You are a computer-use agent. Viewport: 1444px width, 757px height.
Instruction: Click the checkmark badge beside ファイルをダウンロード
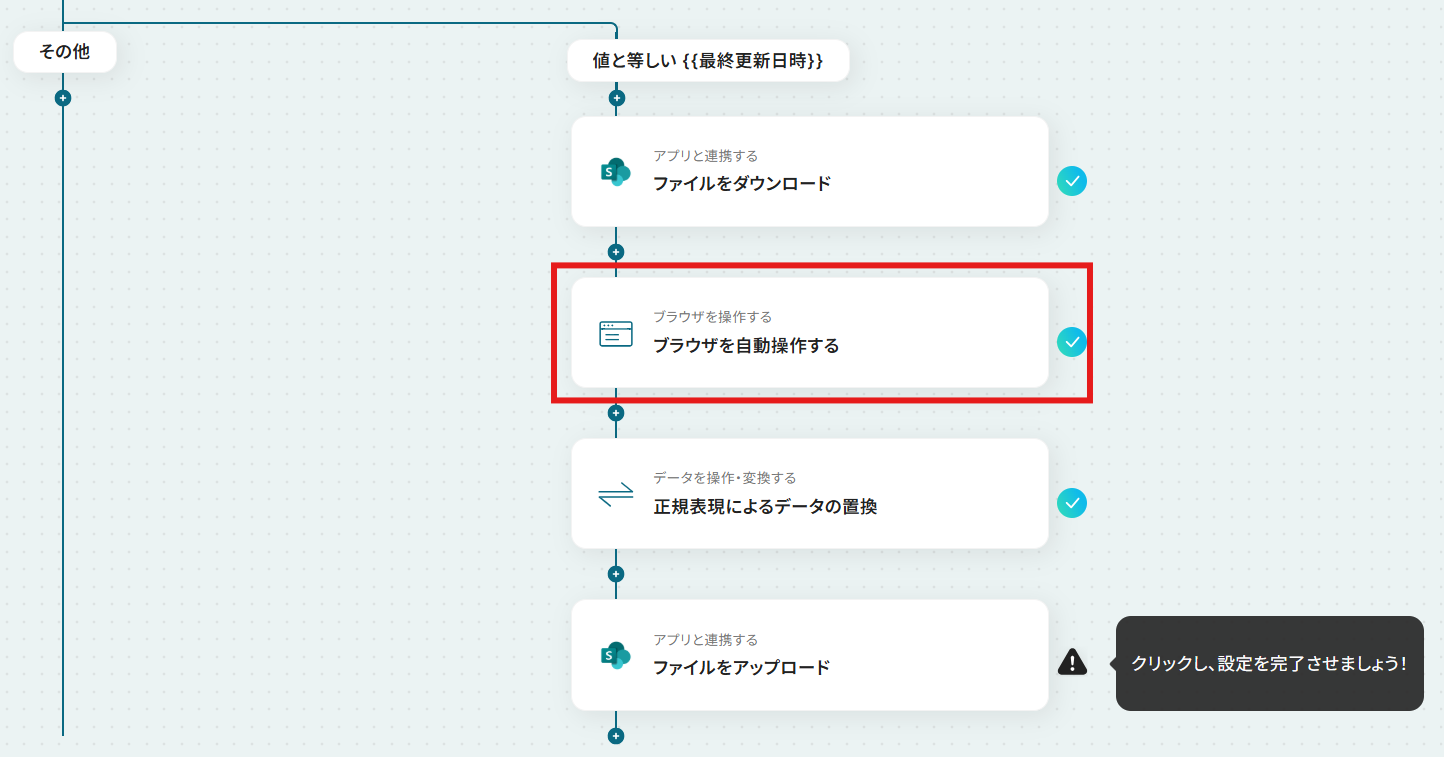coord(1072,181)
